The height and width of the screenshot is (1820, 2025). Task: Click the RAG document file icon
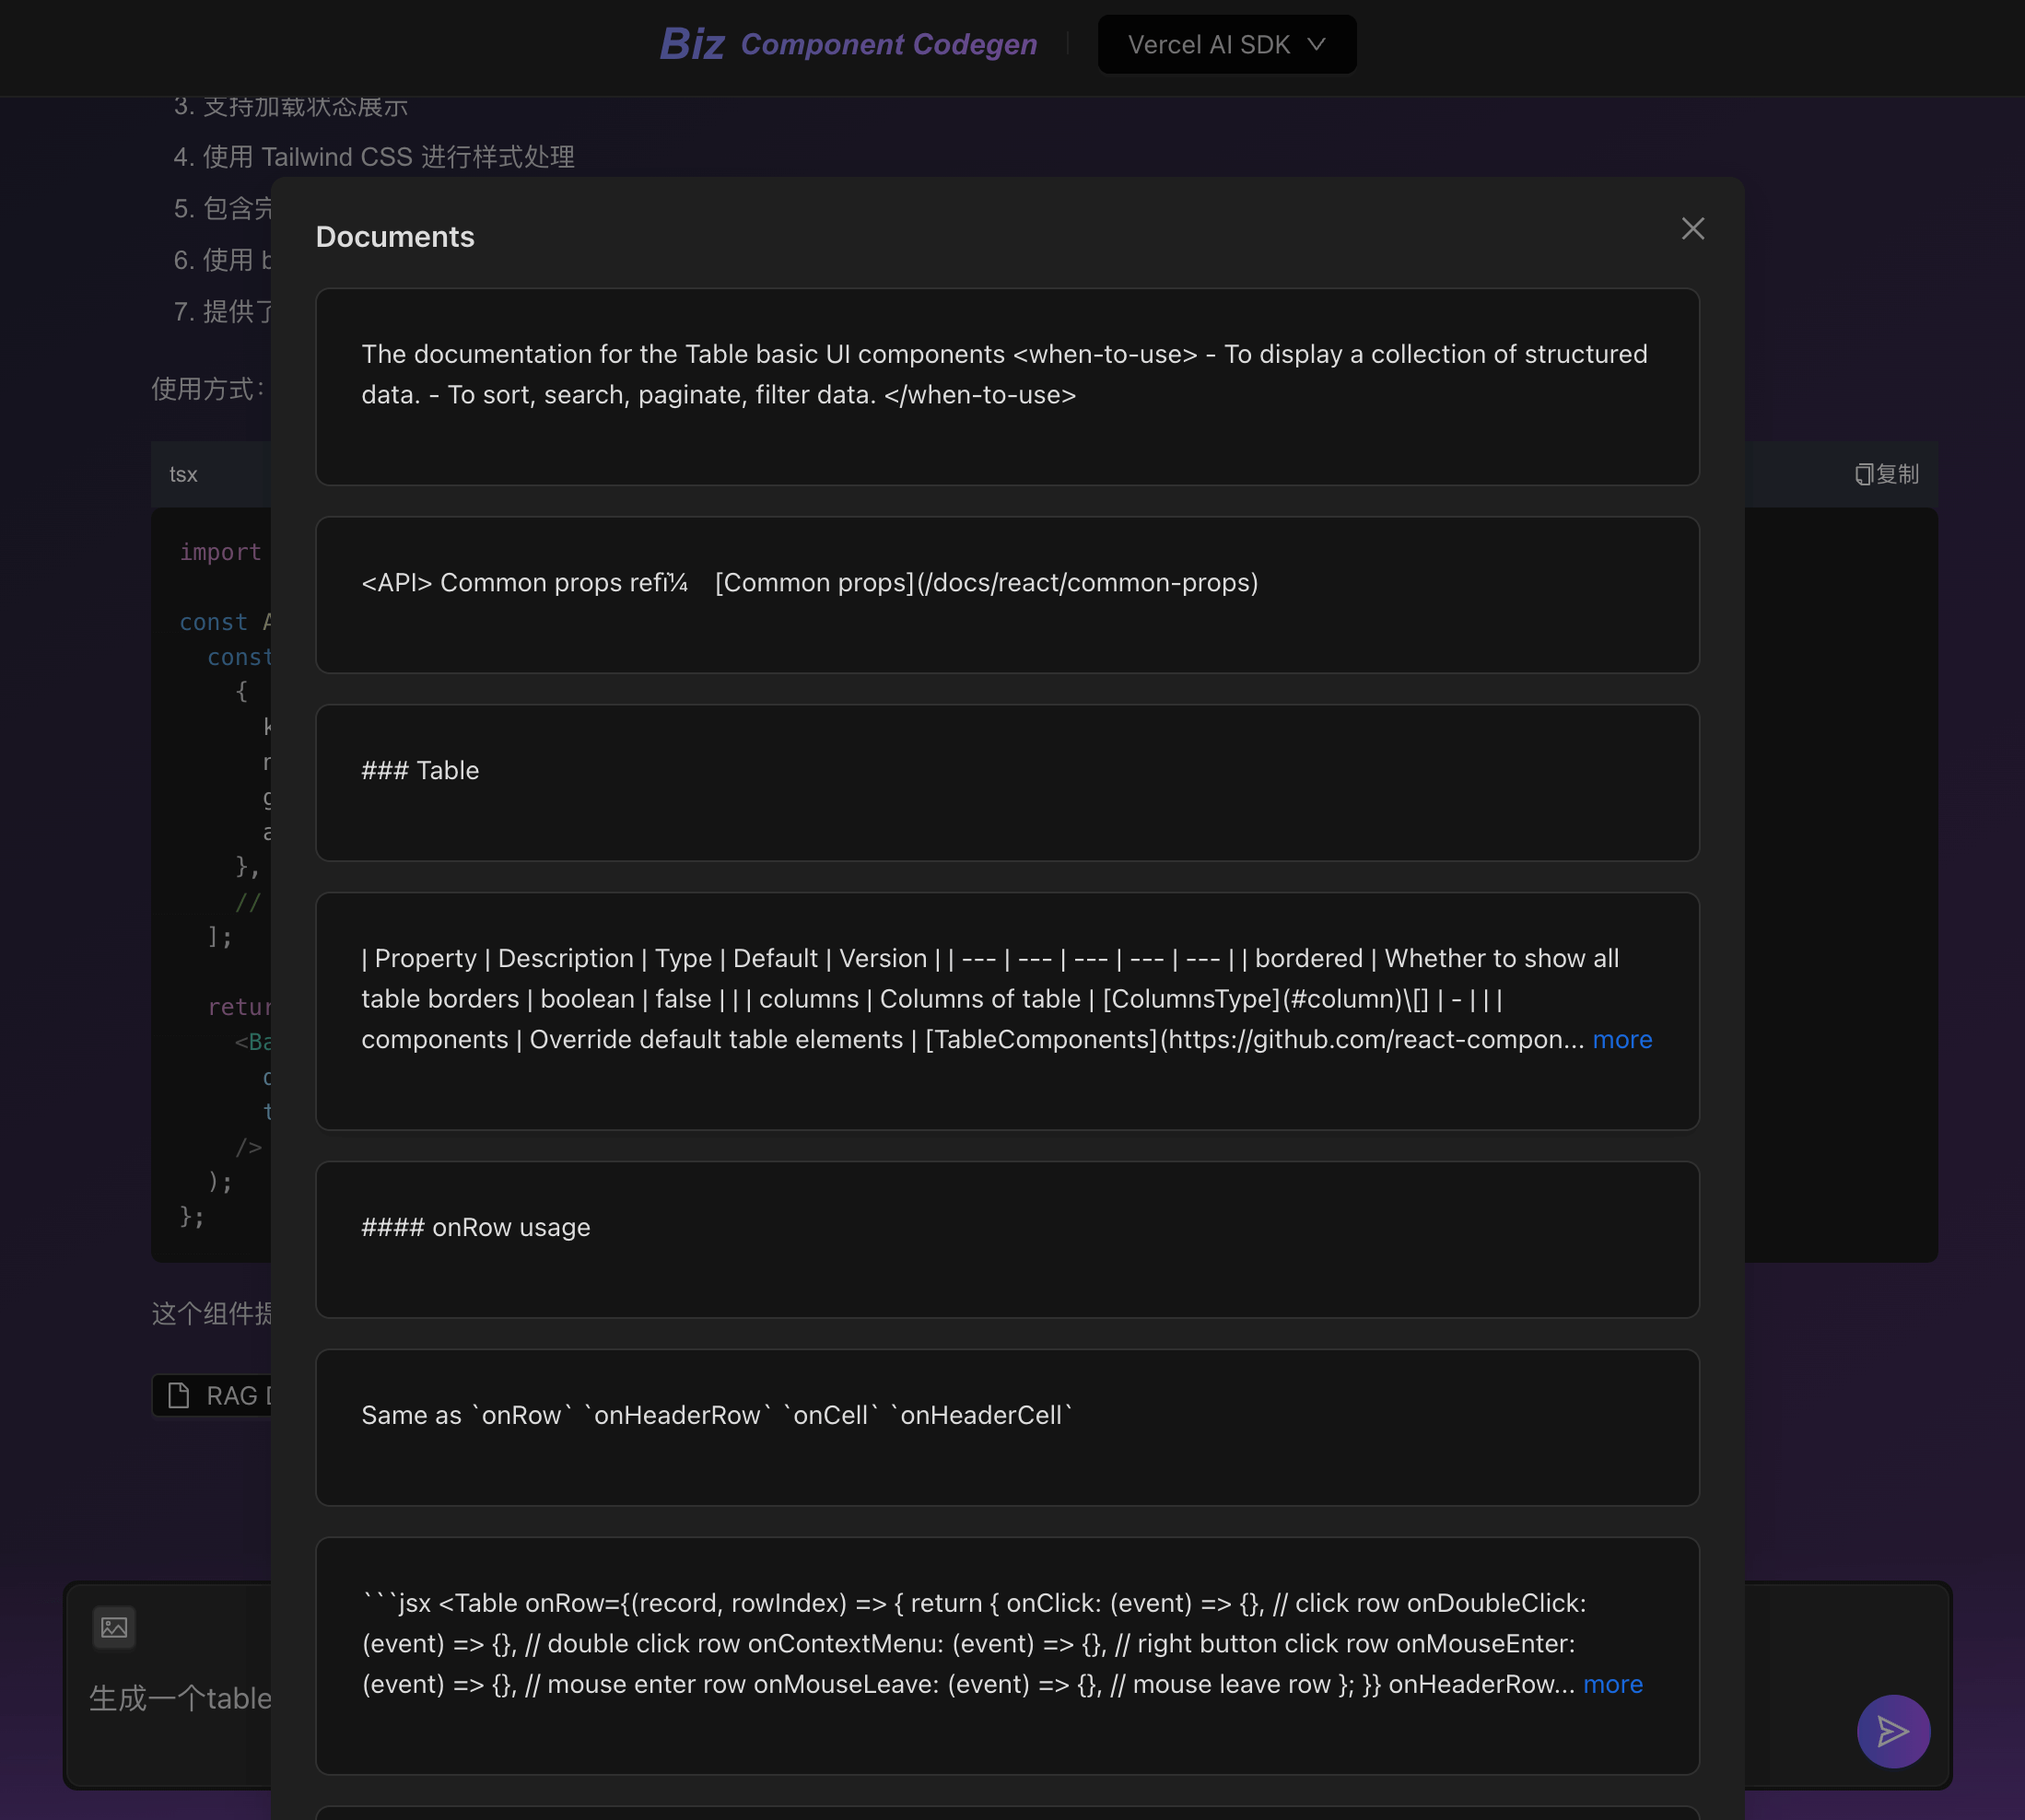coord(179,1395)
